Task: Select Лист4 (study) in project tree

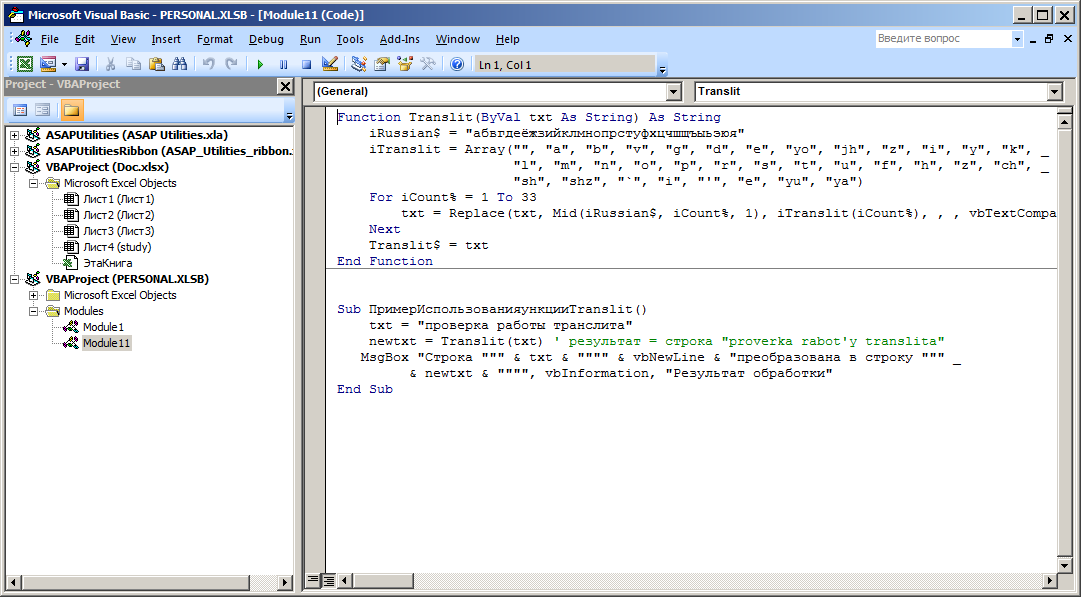Action: point(117,247)
